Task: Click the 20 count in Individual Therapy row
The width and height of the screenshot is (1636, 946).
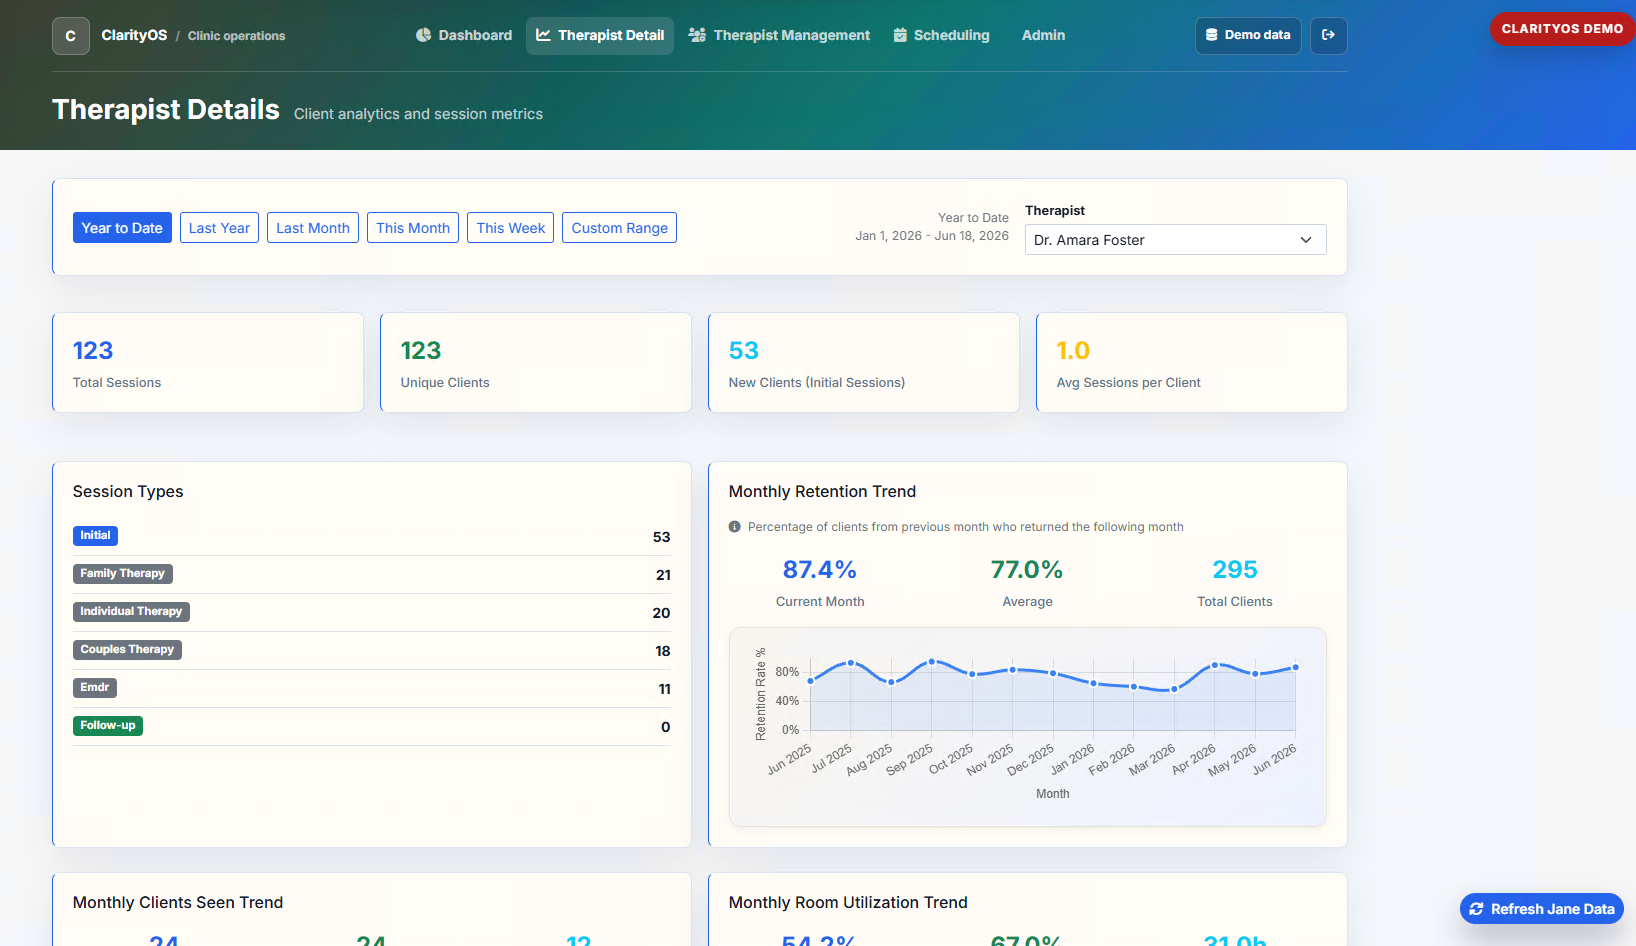Action: tap(661, 613)
